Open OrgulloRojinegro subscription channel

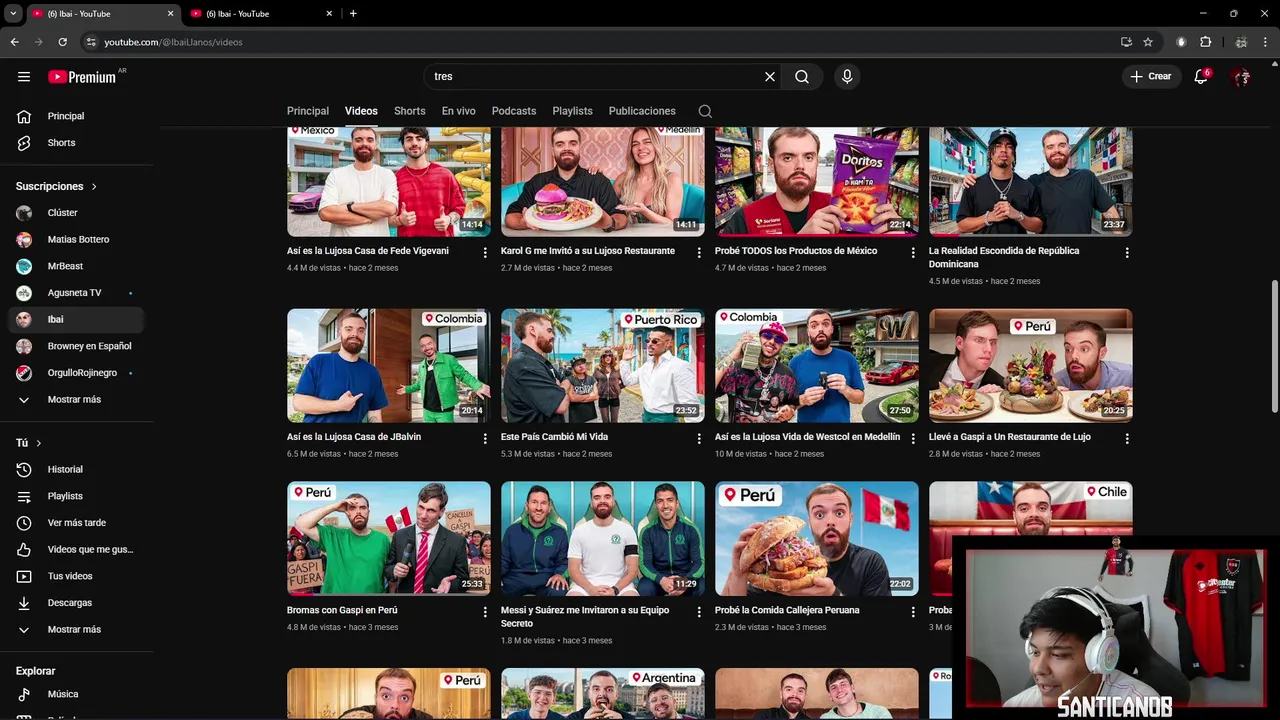click(77, 373)
